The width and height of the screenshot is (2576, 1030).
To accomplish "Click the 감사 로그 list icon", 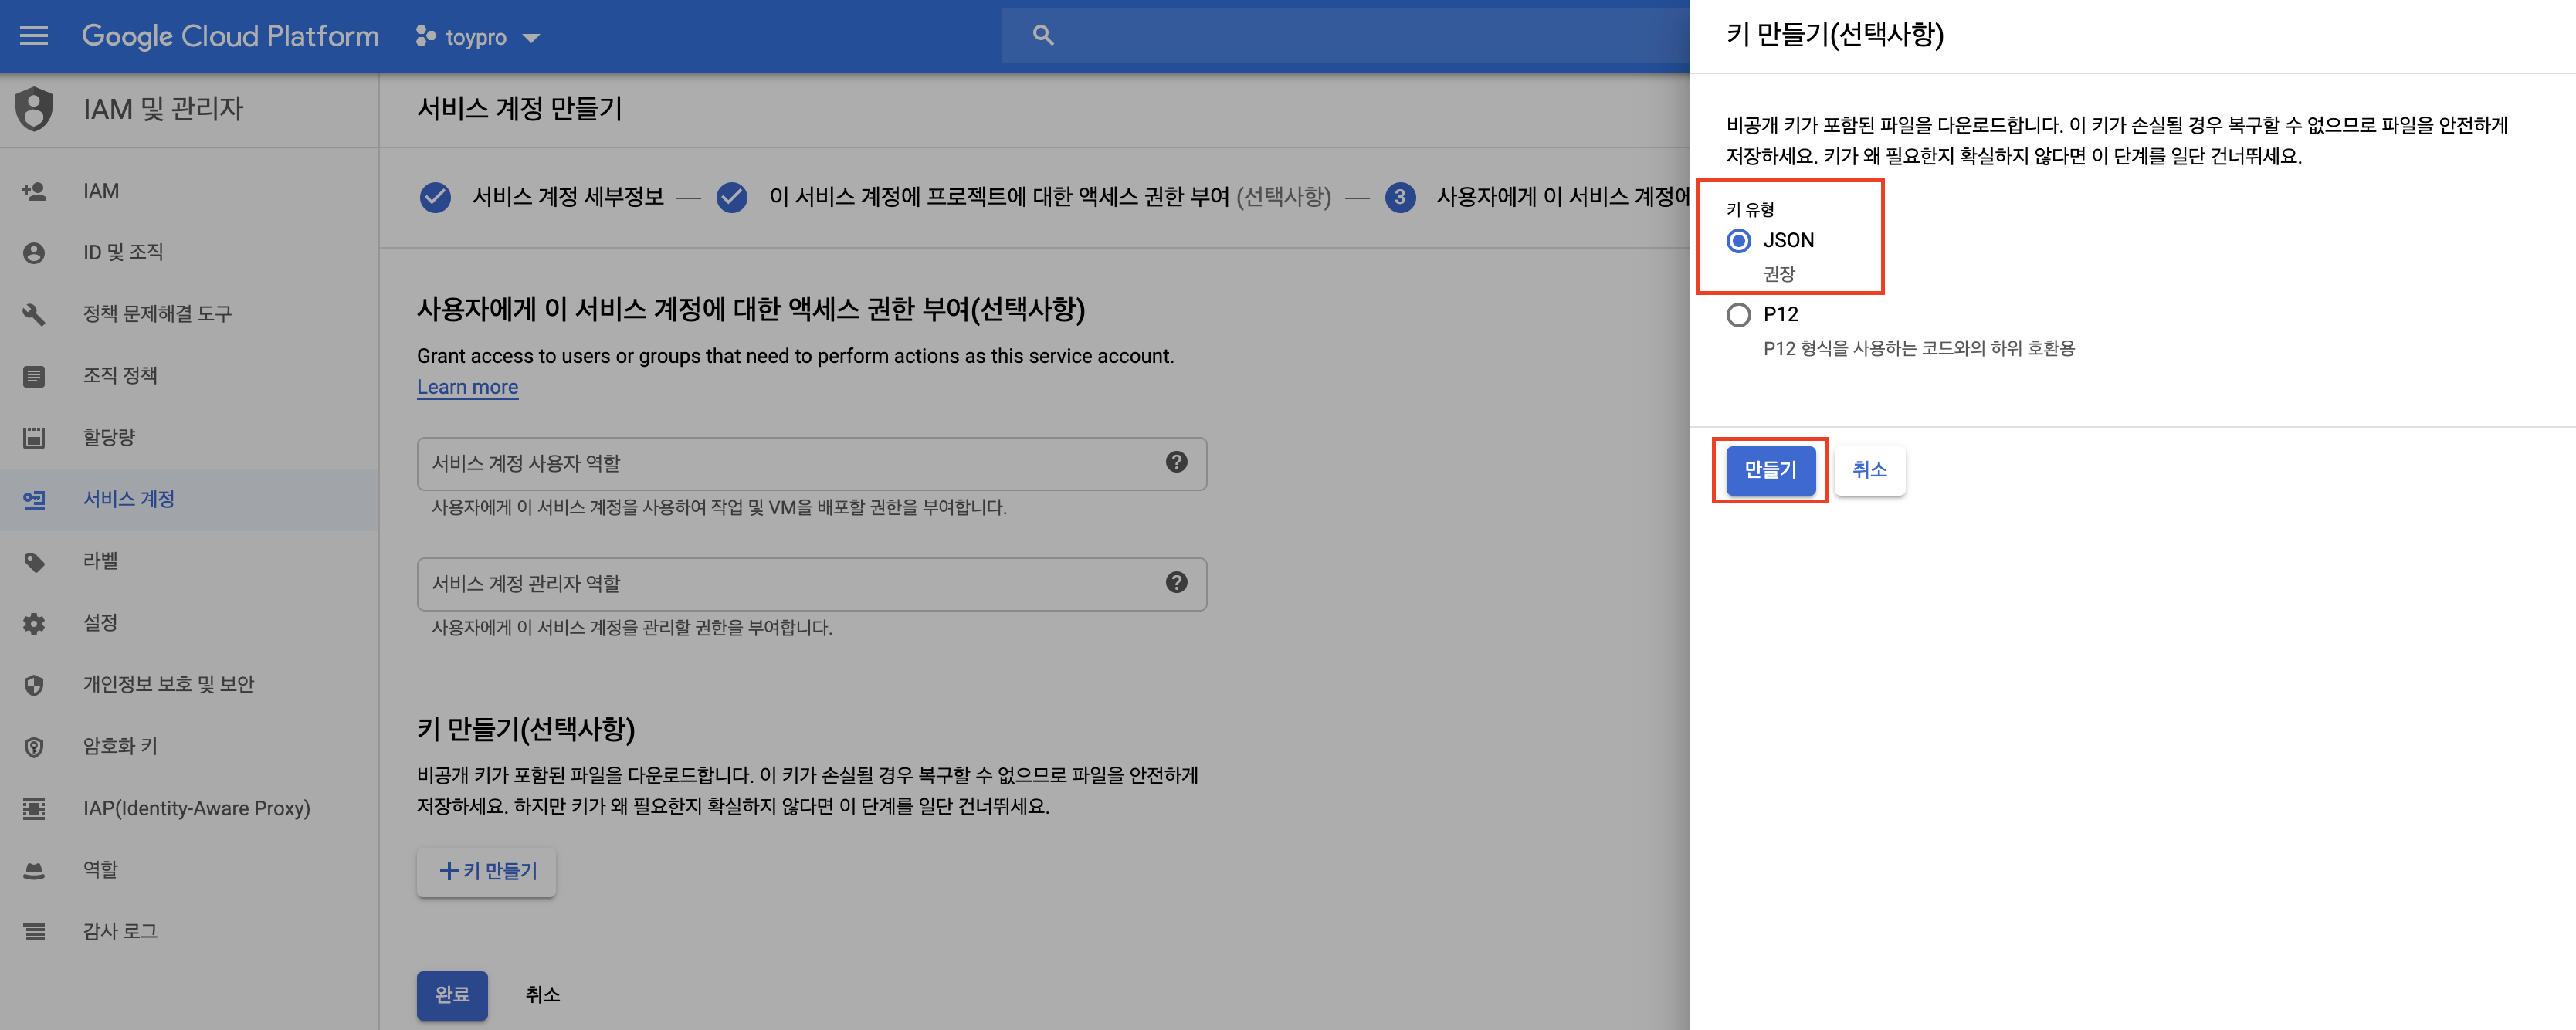I will point(34,932).
